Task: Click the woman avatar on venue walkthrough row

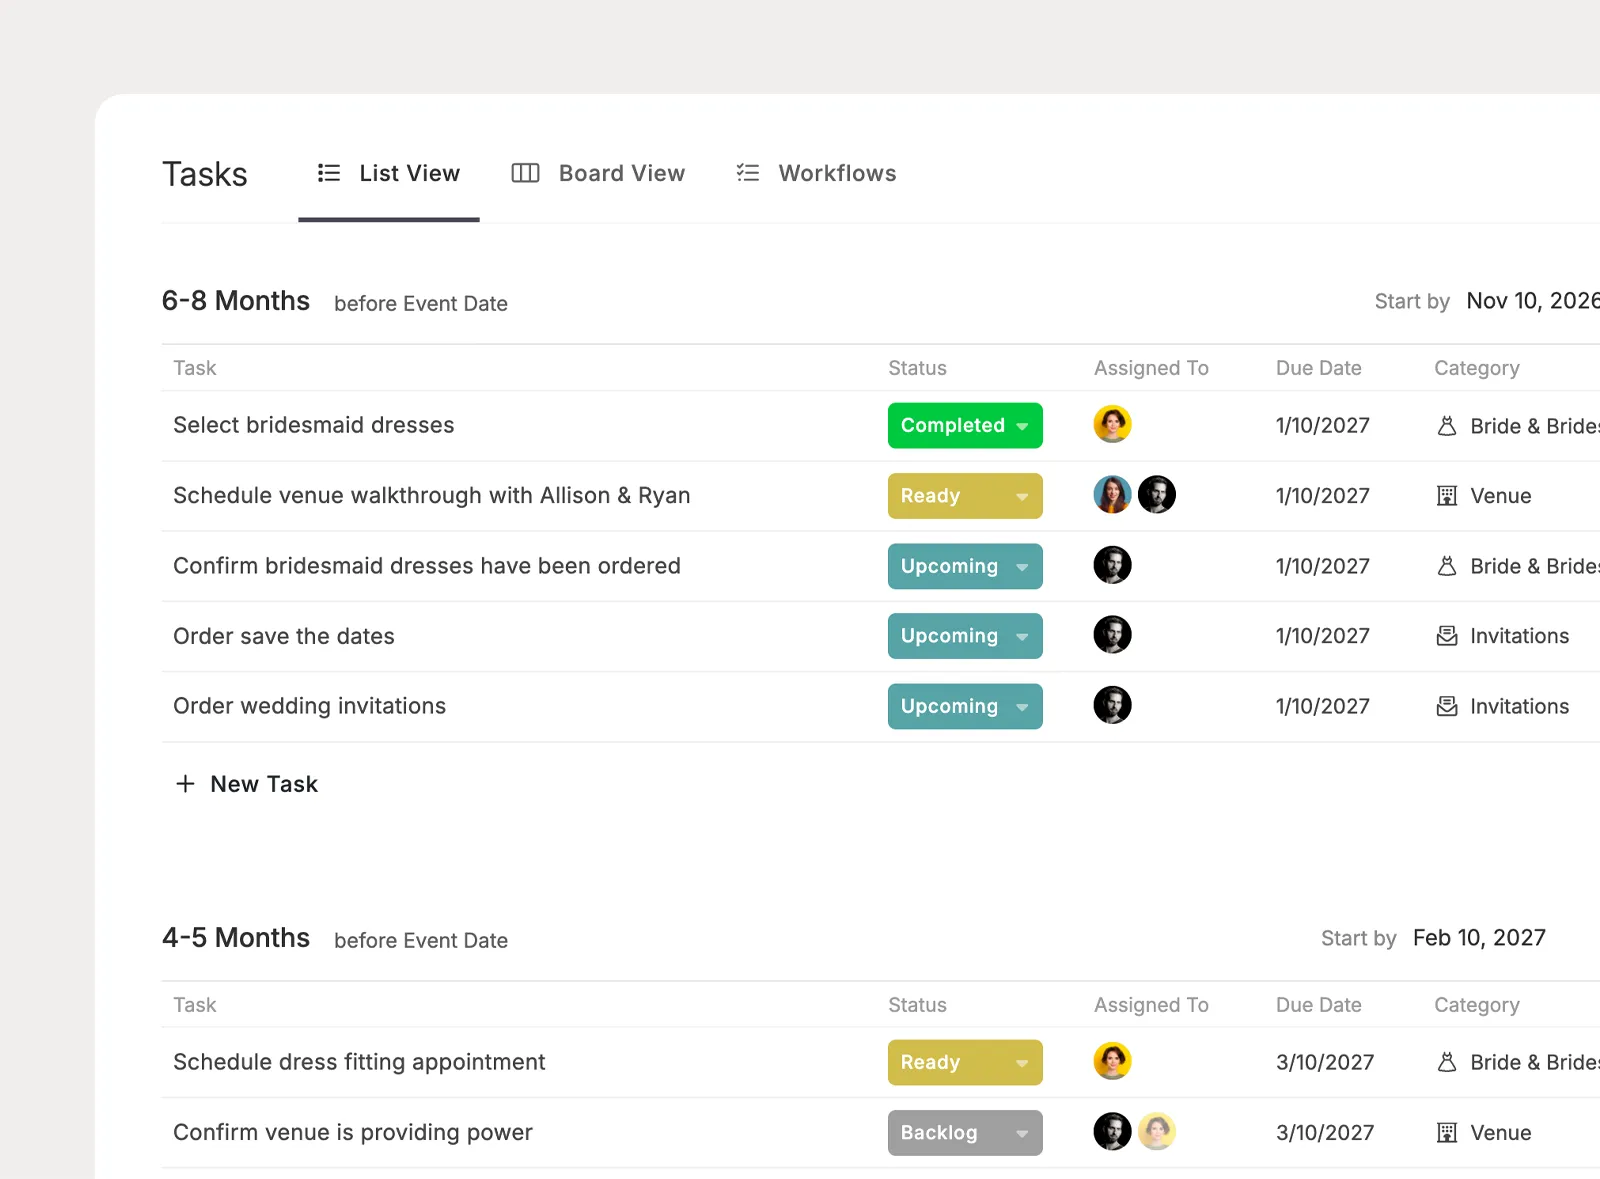Action: [1112, 494]
